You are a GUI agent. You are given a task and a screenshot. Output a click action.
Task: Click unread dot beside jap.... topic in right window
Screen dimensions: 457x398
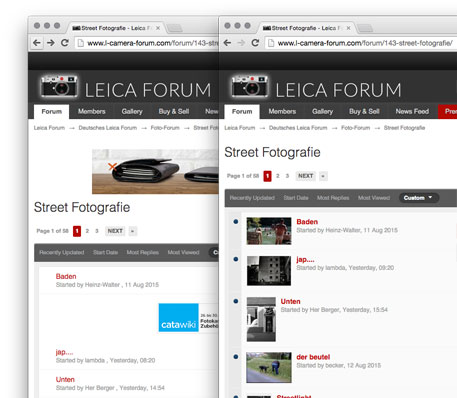pos(236,259)
